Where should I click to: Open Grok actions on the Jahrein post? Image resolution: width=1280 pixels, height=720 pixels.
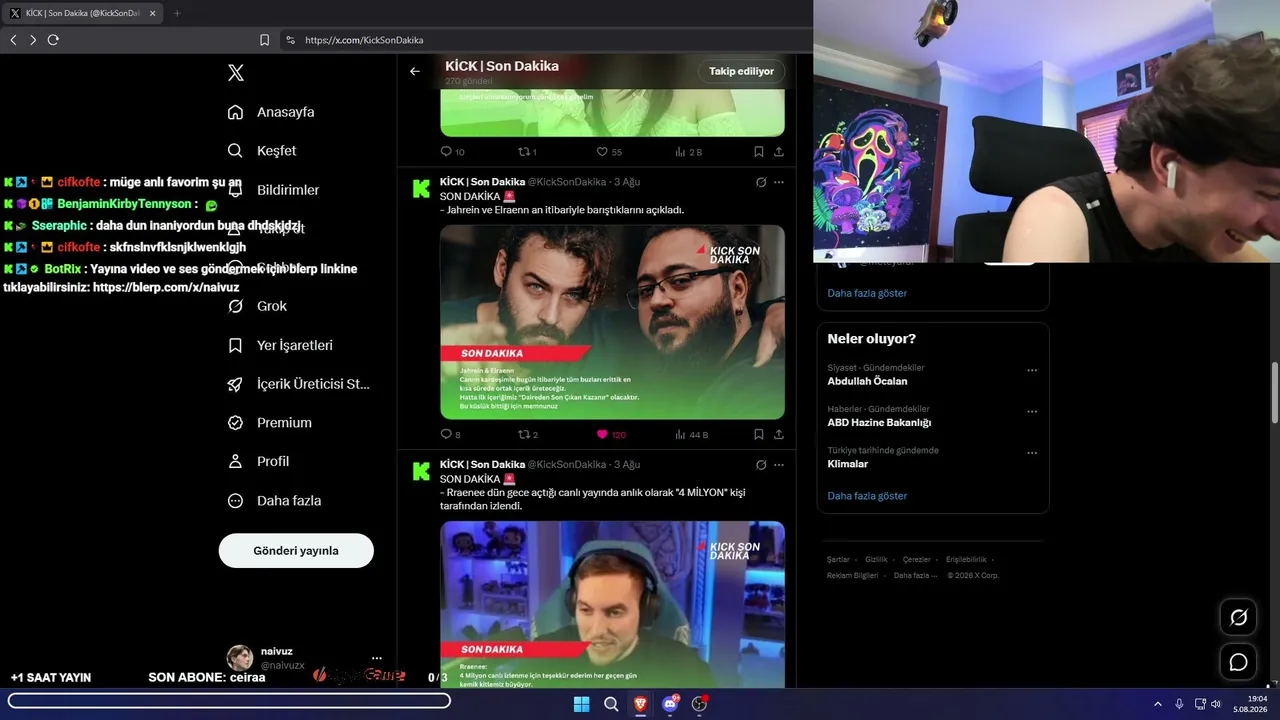click(761, 182)
